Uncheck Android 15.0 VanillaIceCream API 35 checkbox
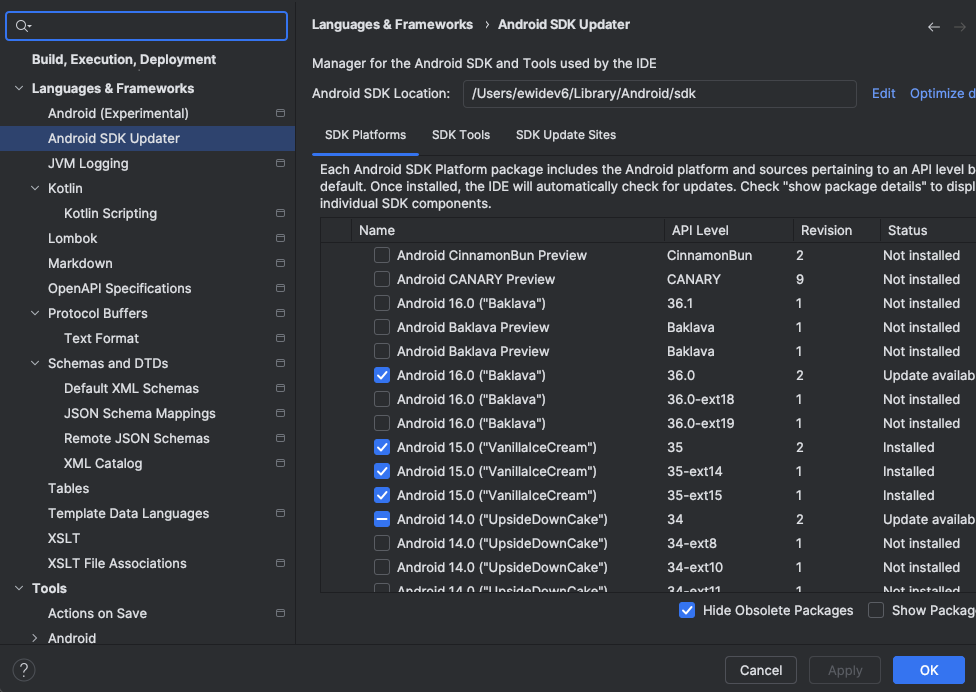976x692 pixels. (x=382, y=447)
